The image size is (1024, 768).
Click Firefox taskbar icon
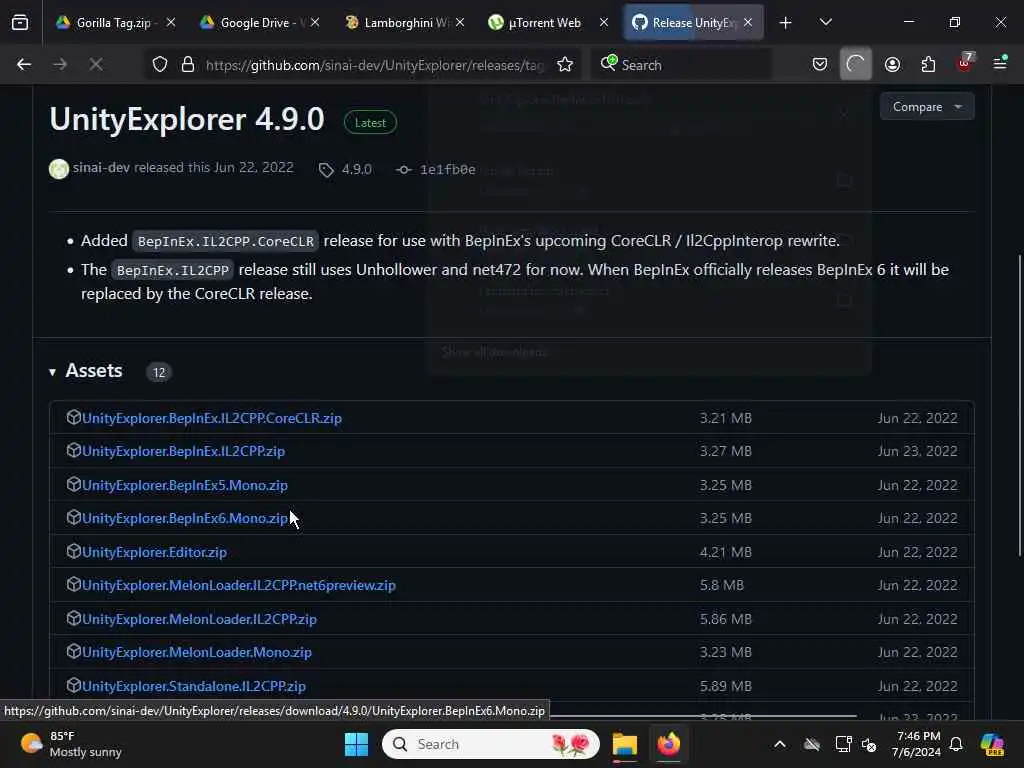pos(669,744)
